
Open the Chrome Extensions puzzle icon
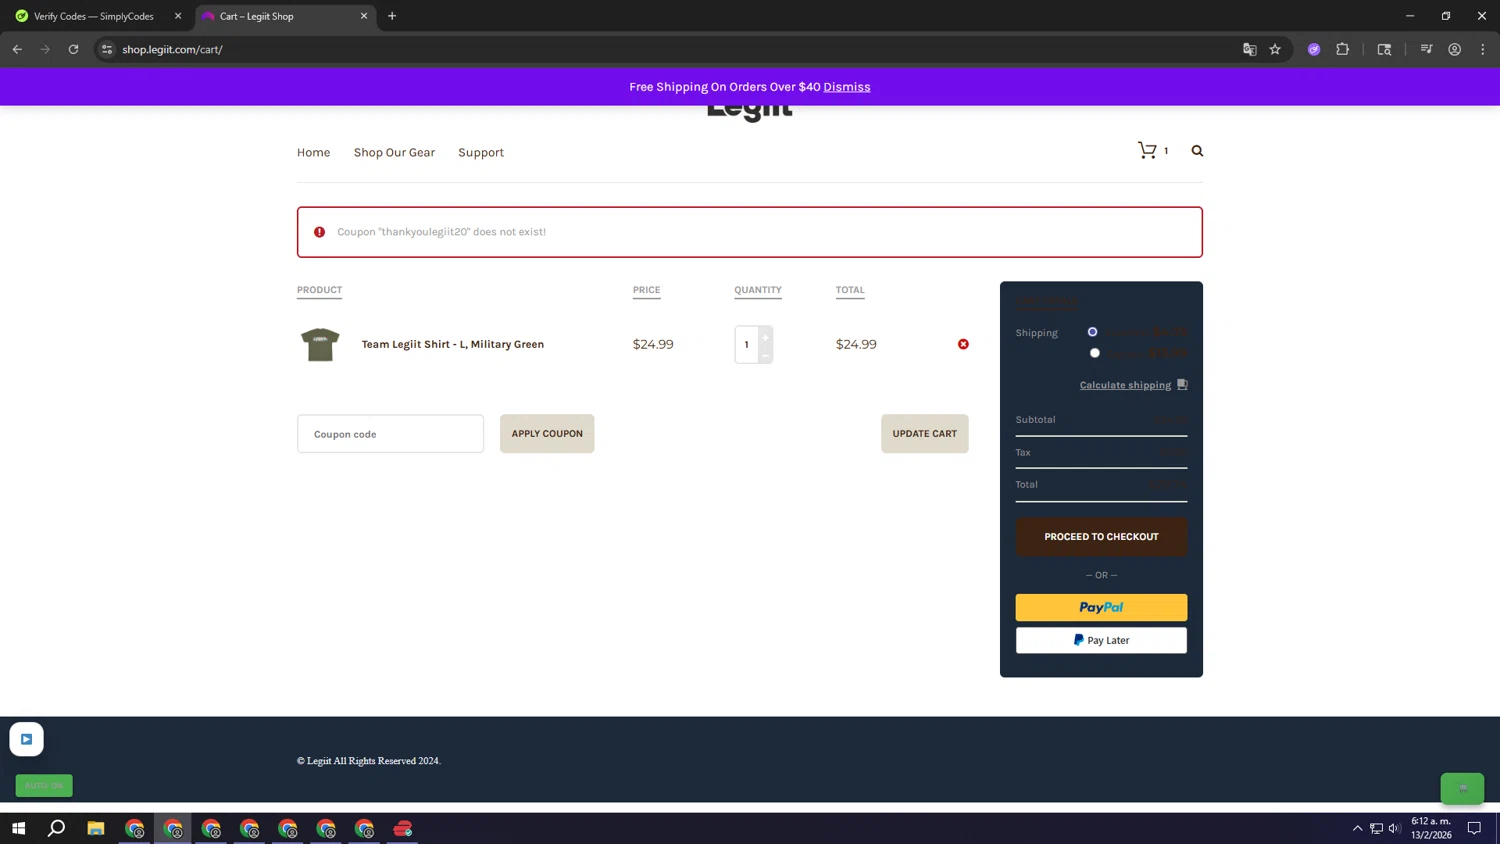[x=1342, y=49]
